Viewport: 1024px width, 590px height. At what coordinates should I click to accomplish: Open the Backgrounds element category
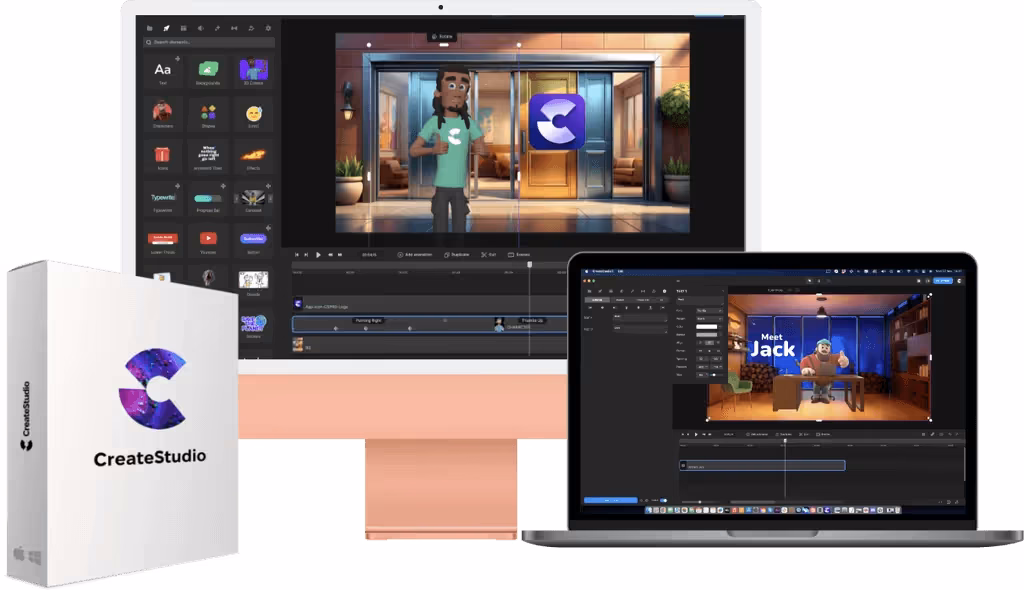tap(208, 71)
